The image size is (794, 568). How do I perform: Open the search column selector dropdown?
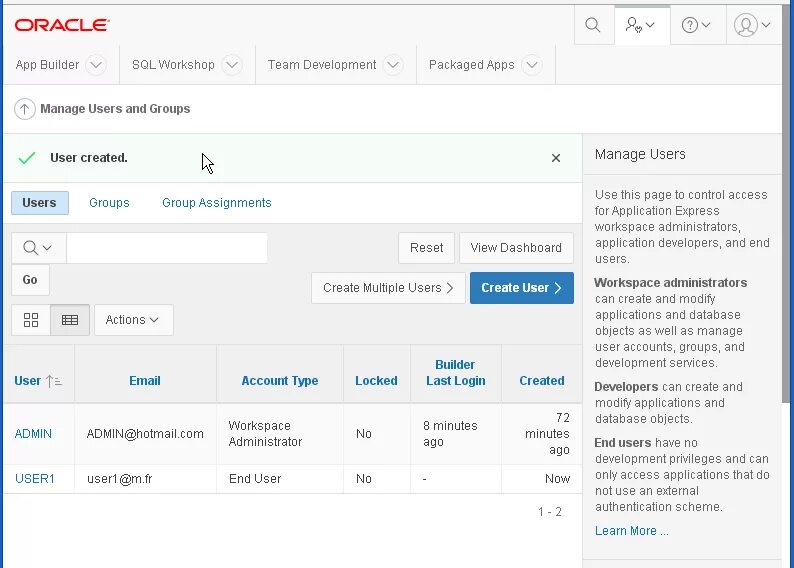(38, 248)
